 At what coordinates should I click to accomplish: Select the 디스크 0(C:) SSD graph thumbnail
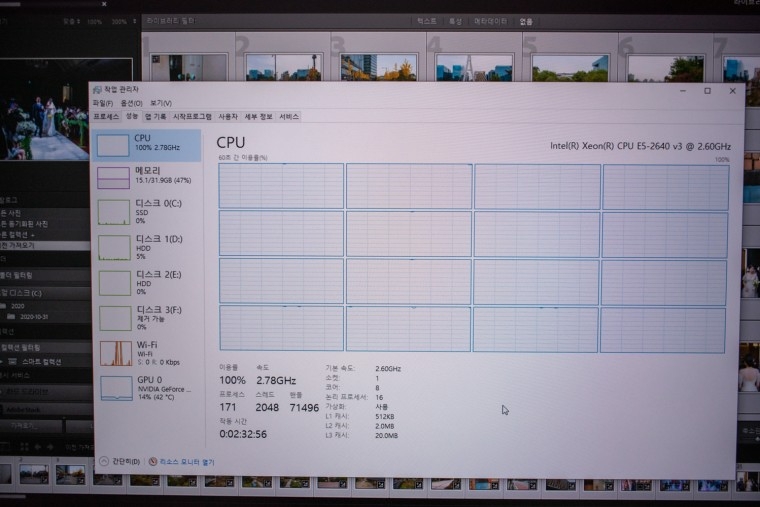(x=114, y=212)
